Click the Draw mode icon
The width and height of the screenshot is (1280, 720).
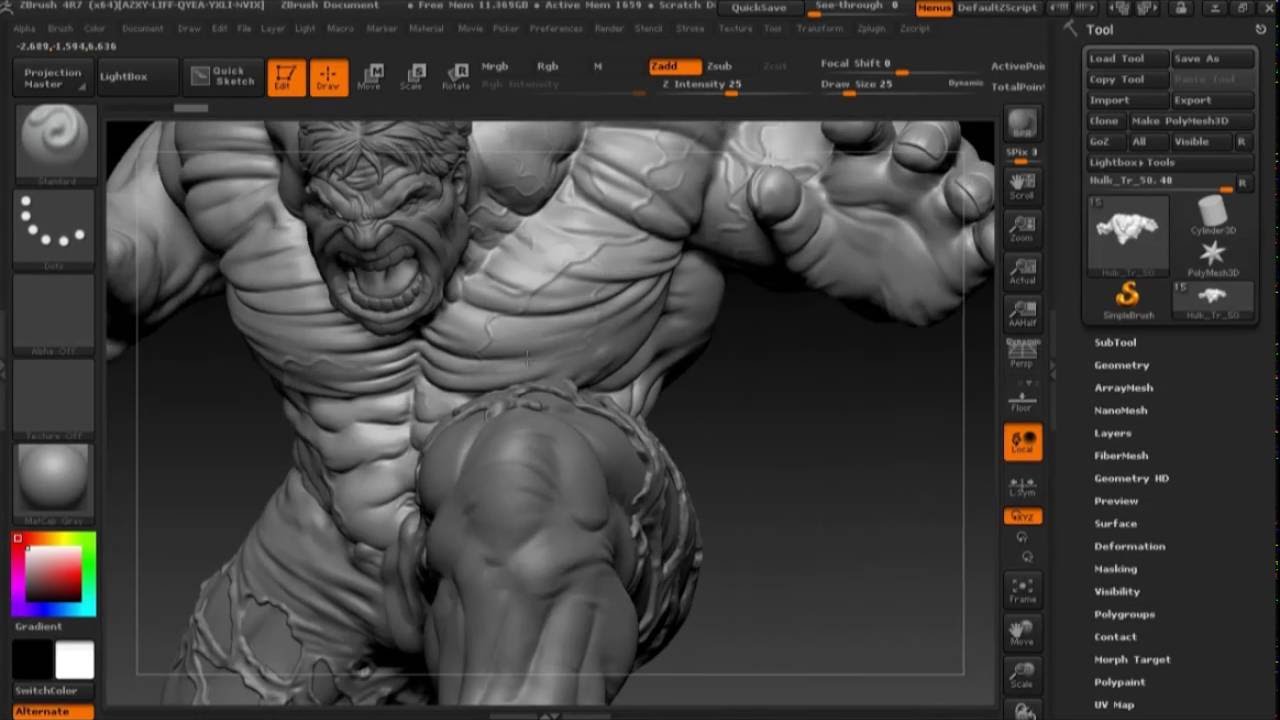pyautogui.click(x=328, y=78)
